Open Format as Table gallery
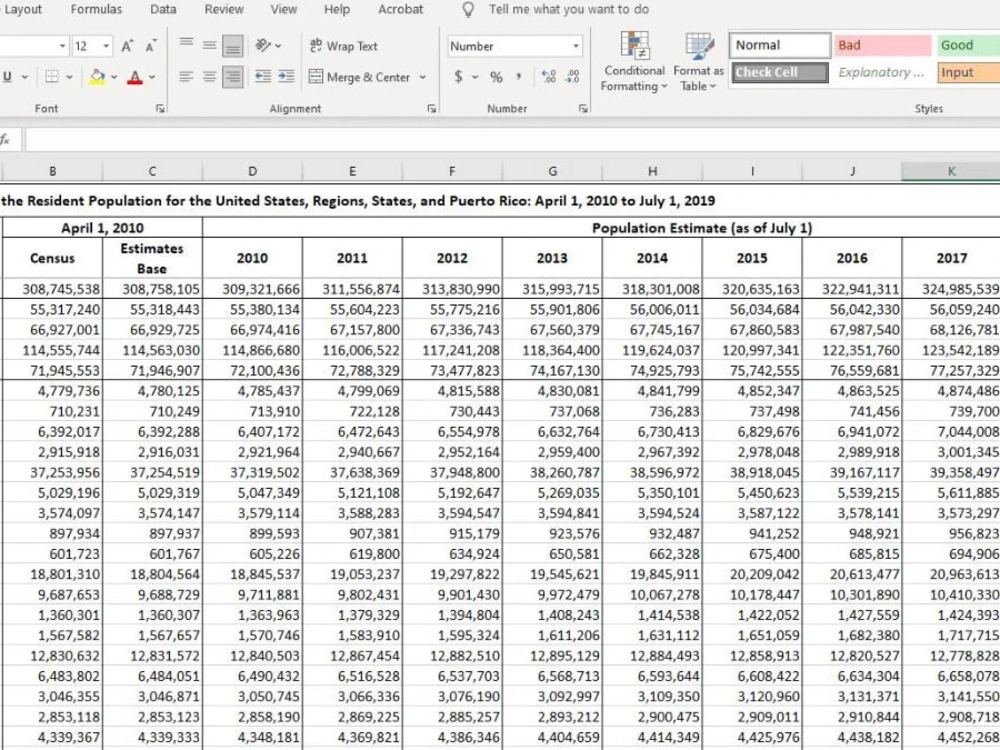The width and height of the screenshot is (1000, 750). pyautogui.click(x=698, y=61)
